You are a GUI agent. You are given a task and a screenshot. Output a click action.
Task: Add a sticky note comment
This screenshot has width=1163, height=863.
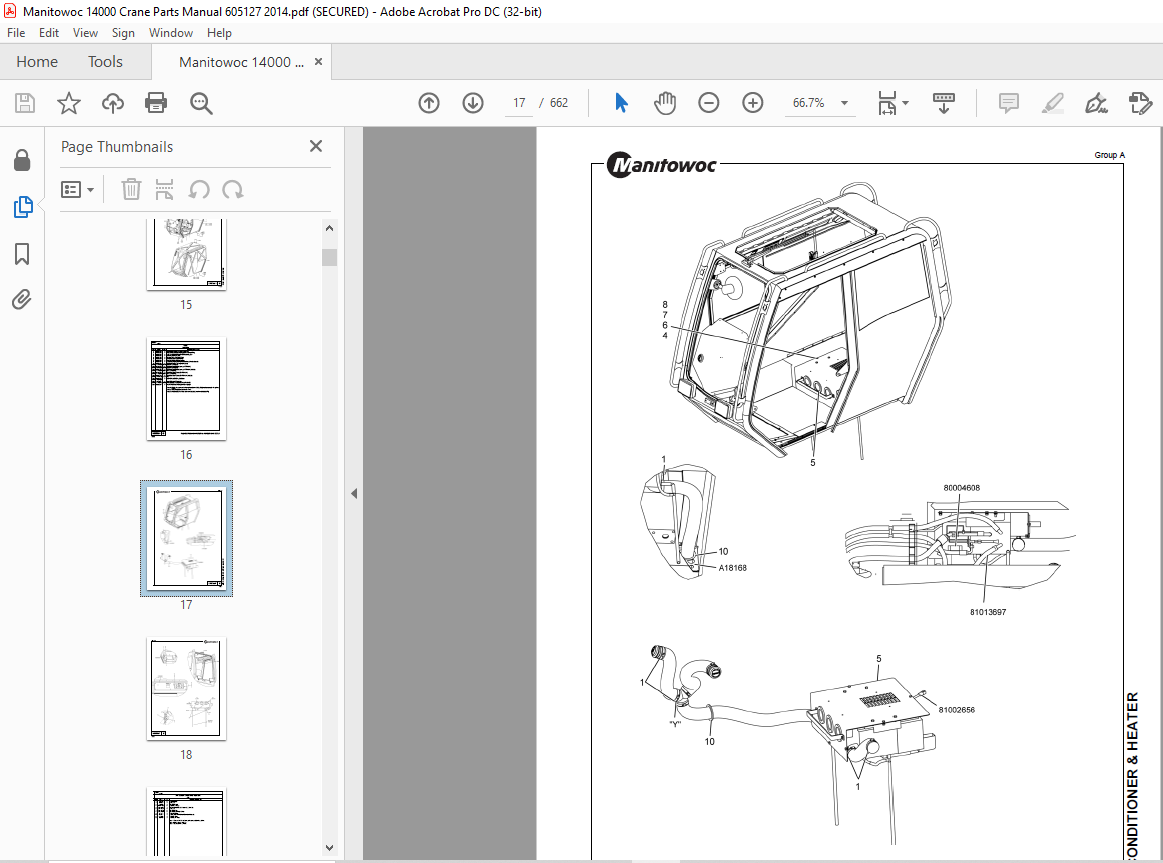click(x=1008, y=103)
